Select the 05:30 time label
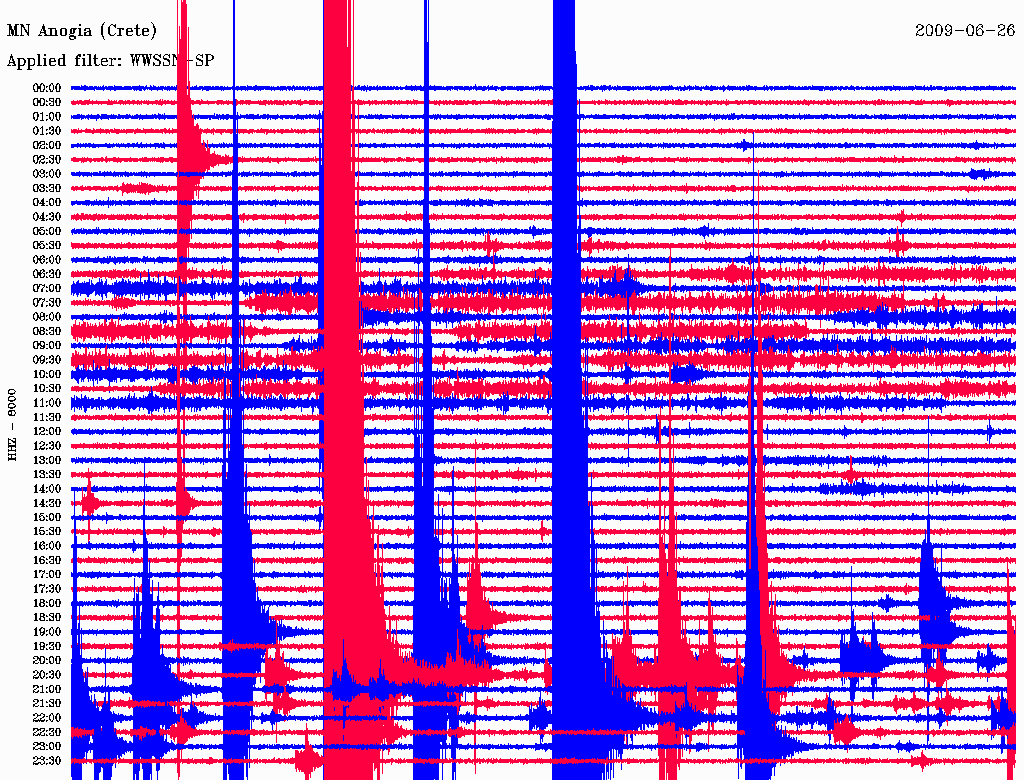This screenshot has width=1024, height=780. (x=47, y=245)
